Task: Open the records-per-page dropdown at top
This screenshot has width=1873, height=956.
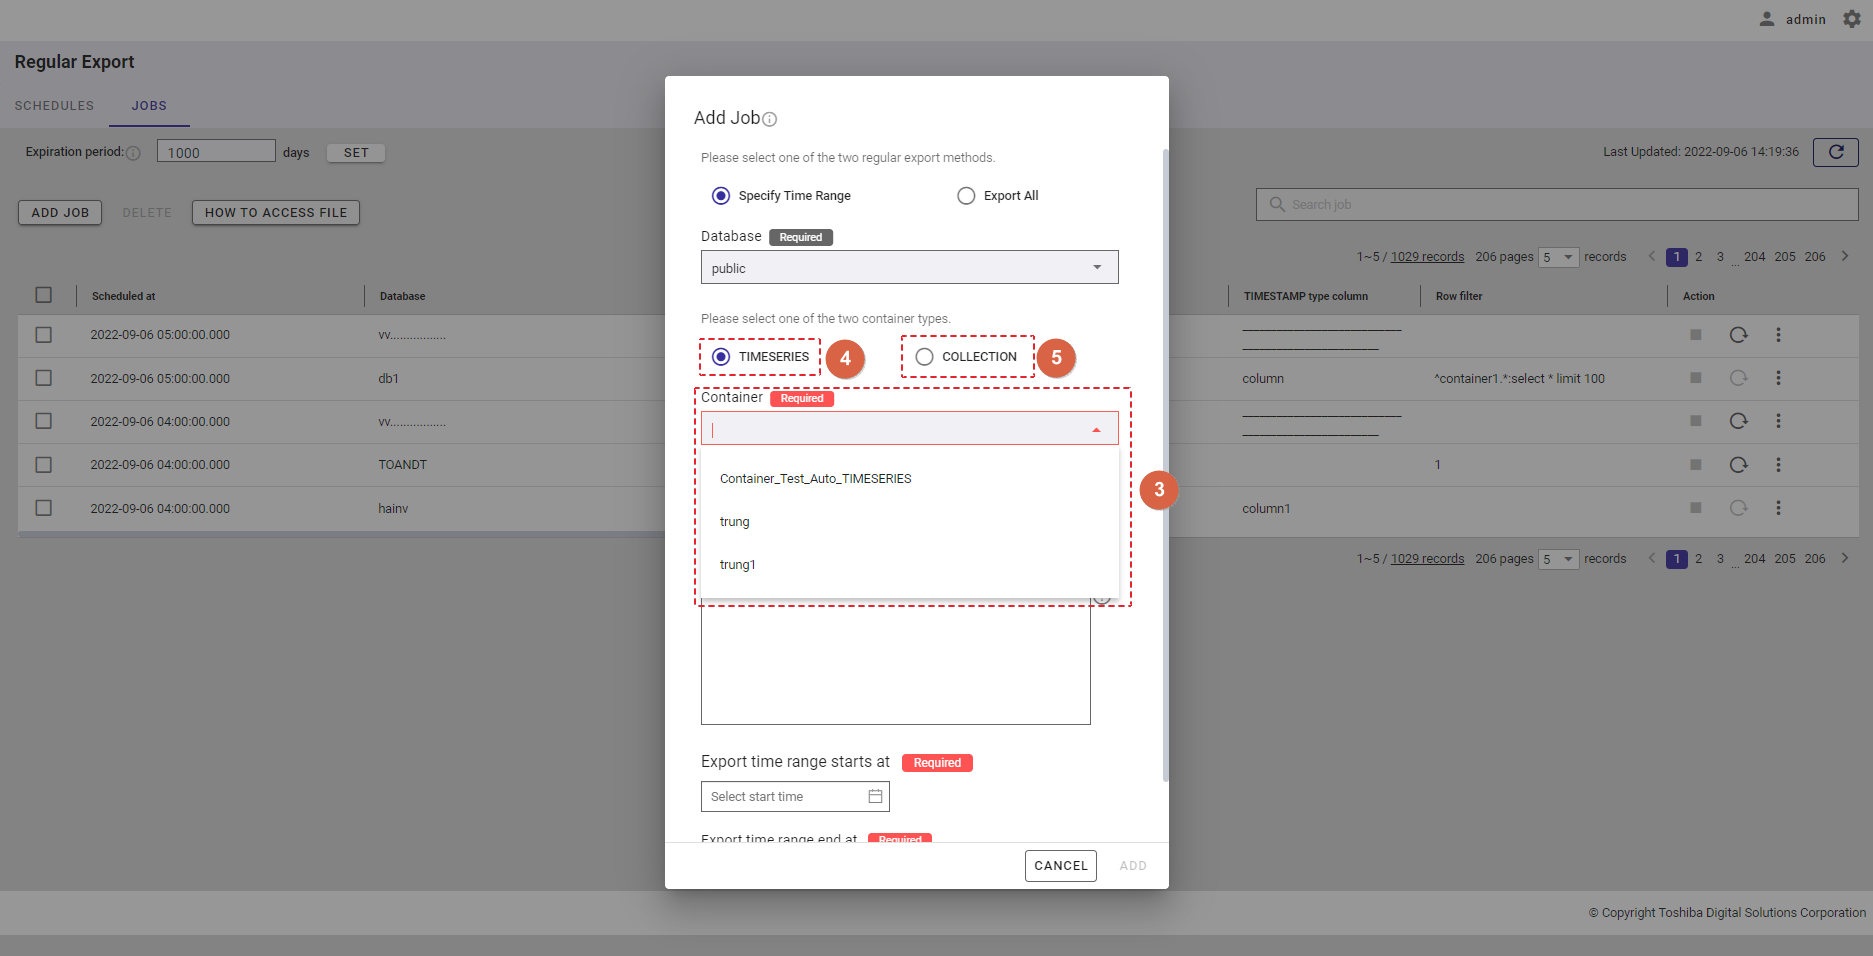Action: click(1557, 257)
